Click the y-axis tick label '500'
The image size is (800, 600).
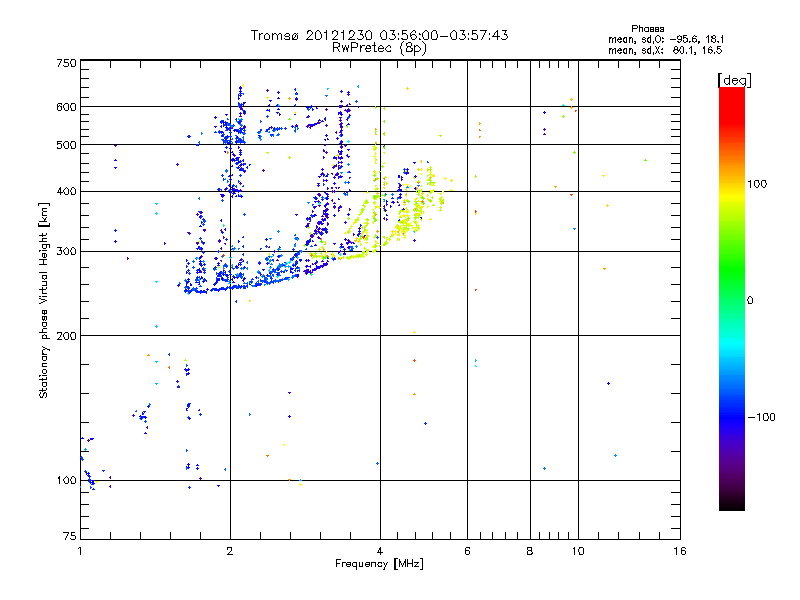(x=67, y=145)
